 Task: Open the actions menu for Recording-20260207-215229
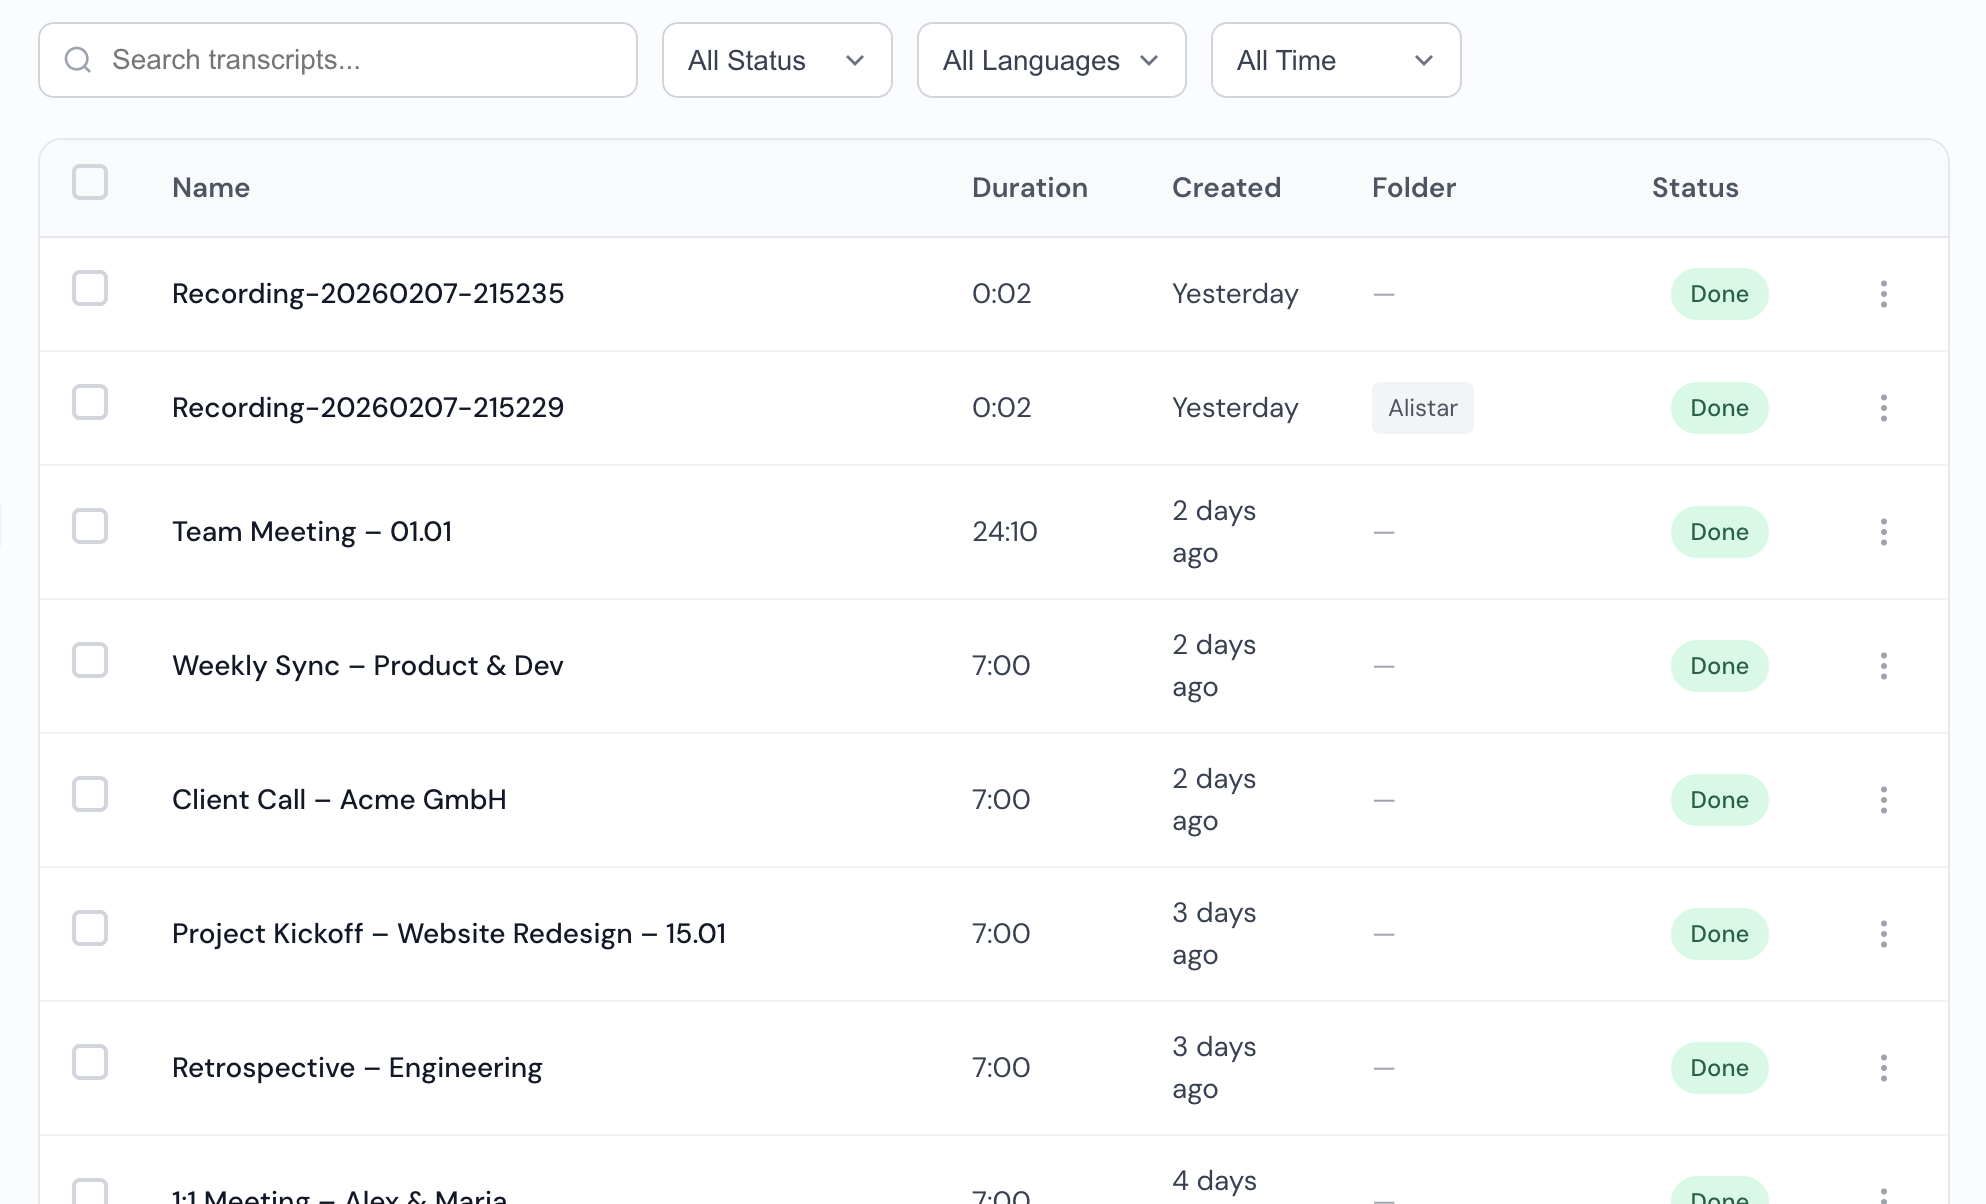1884,407
